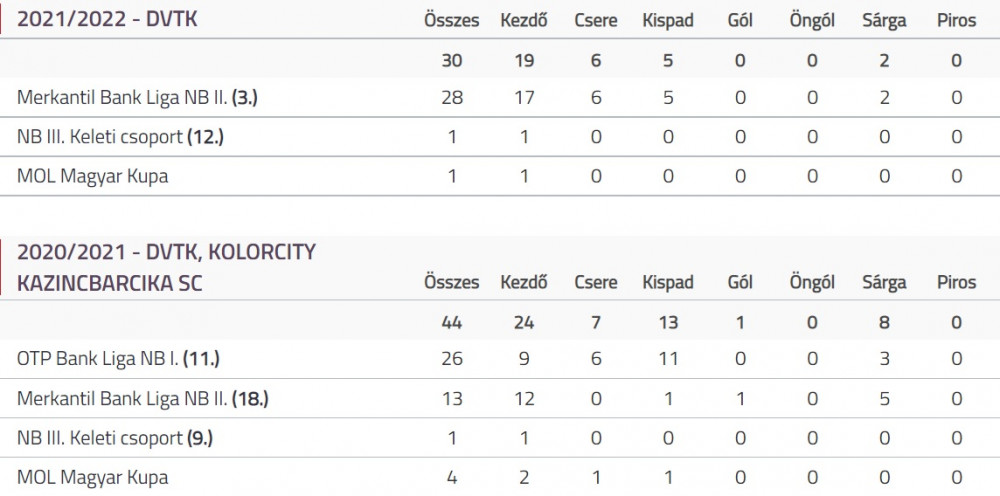Click Sárga column header in 2020/2021 table
The height and width of the screenshot is (496, 1000).
click(884, 282)
